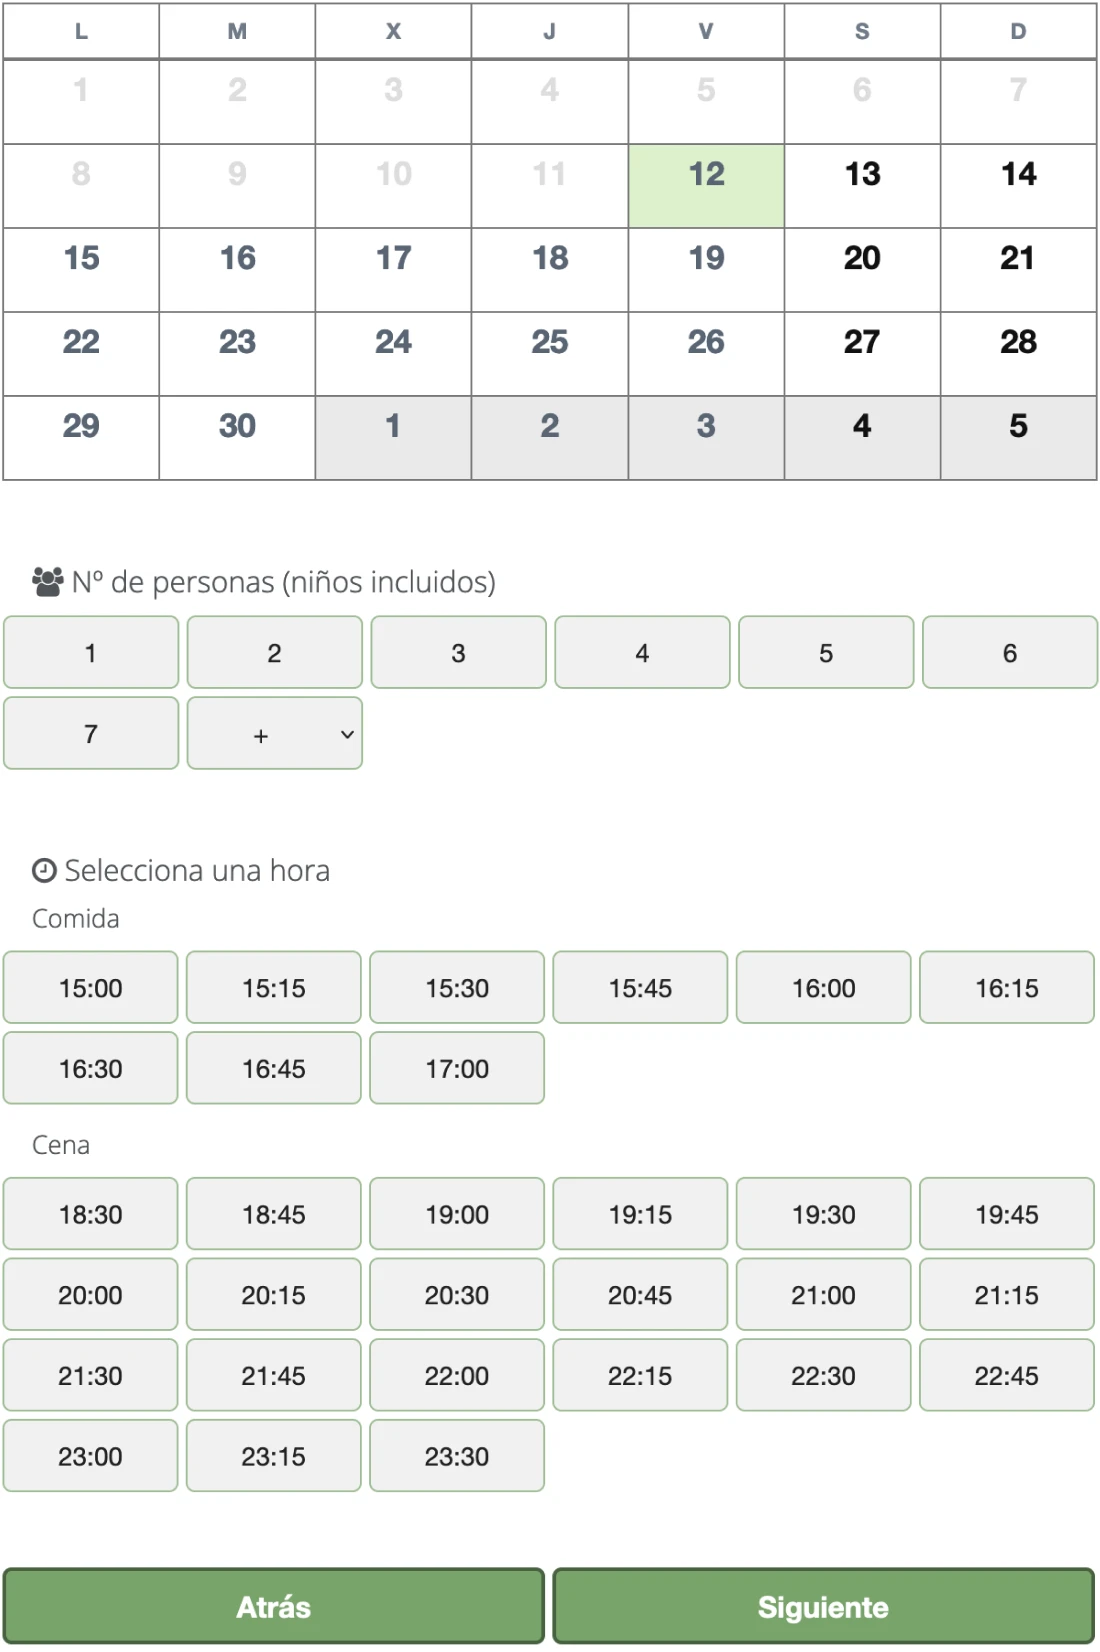This screenshot has width=1100, height=1652.
Task: Pick the 23:30 Cena slot
Action: 457,1456
